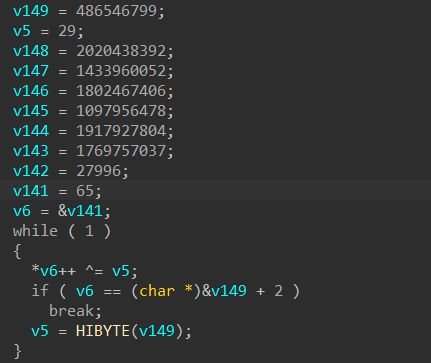Click v5 in 'v5 = HIBYTE' line
The height and width of the screenshot is (363, 431).
pos(40,331)
